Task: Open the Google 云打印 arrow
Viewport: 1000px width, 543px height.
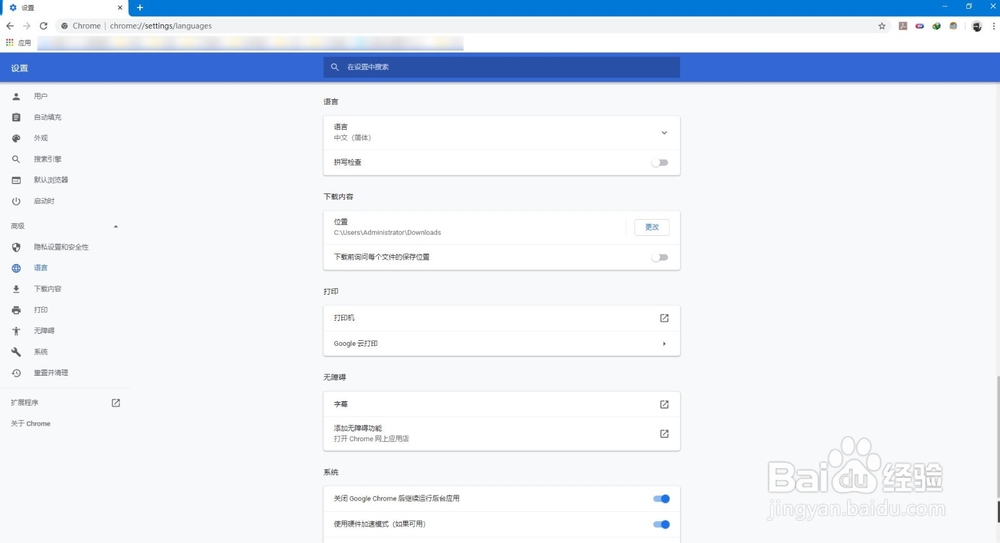Action: coord(664,343)
